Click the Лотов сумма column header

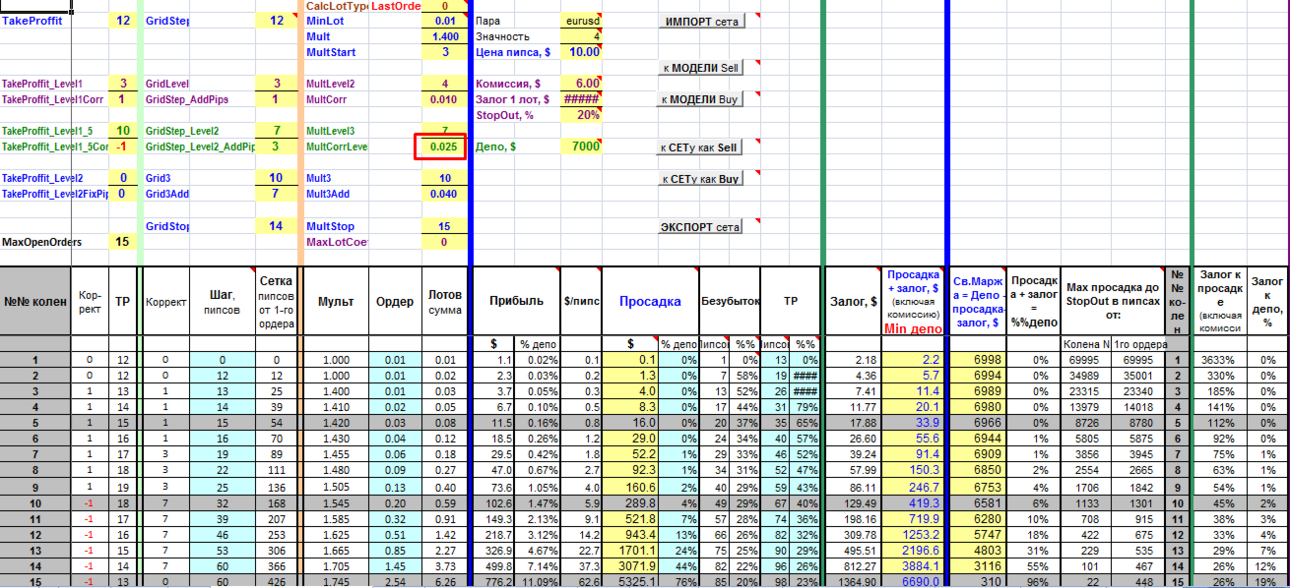(x=445, y=301)
